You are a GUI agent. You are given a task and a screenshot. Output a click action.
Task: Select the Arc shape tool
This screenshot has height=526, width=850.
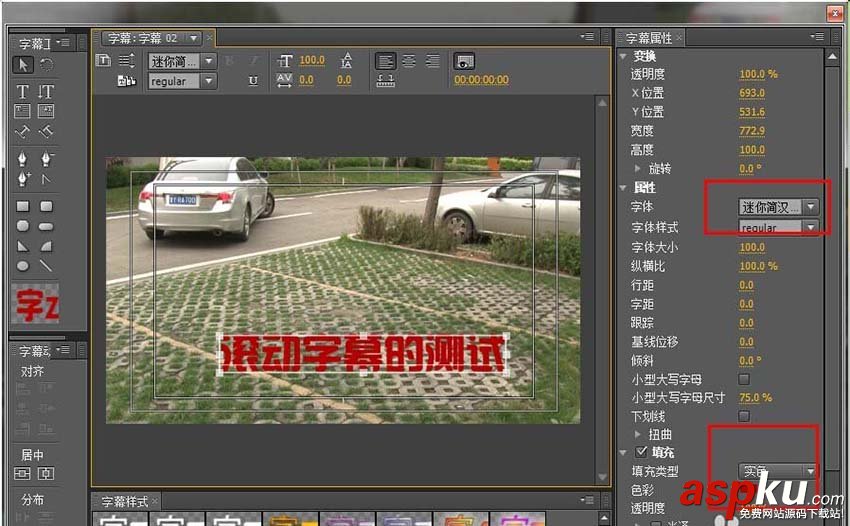pos(46,246)
